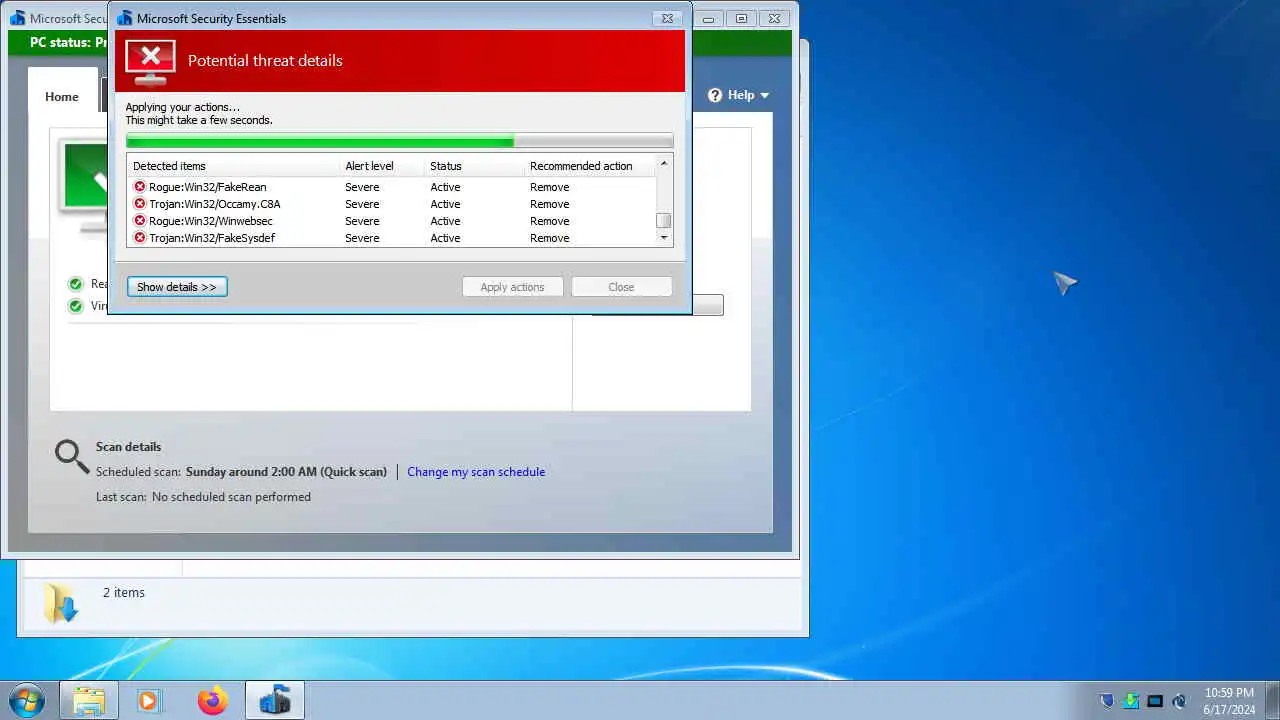Click the lower green check mark status icon
This screenshot has height=720, width=1280.
75,306
